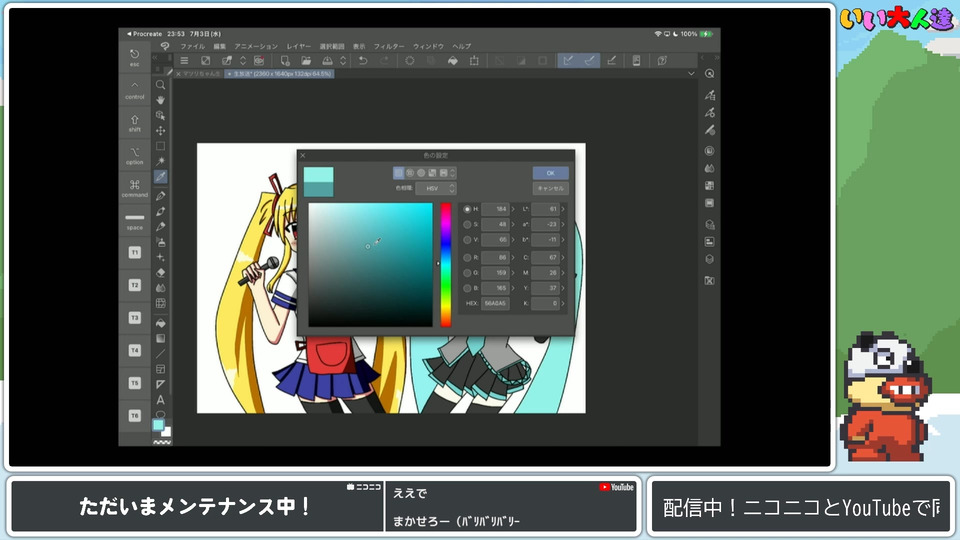The width and height of the screenshot is (960, 540).
Task: Select the Text tool
Action: coord(160,400)
